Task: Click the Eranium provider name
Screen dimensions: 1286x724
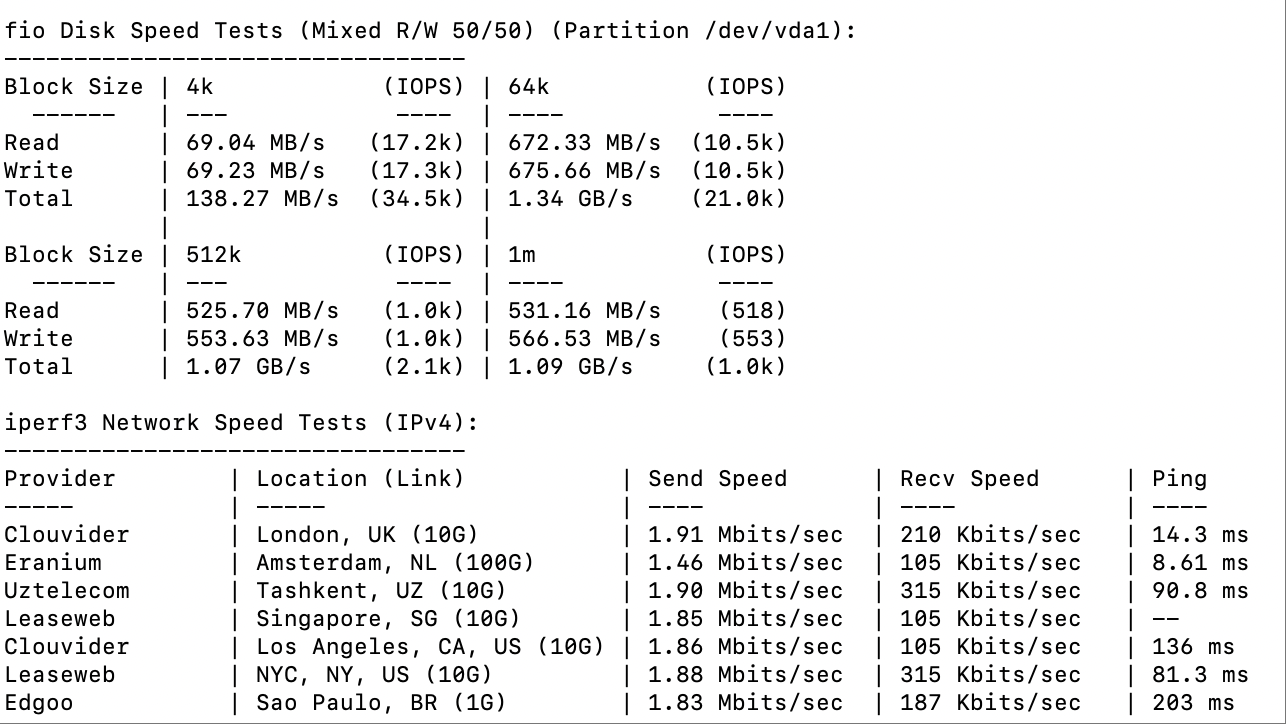Action: (x=53, y=563)
